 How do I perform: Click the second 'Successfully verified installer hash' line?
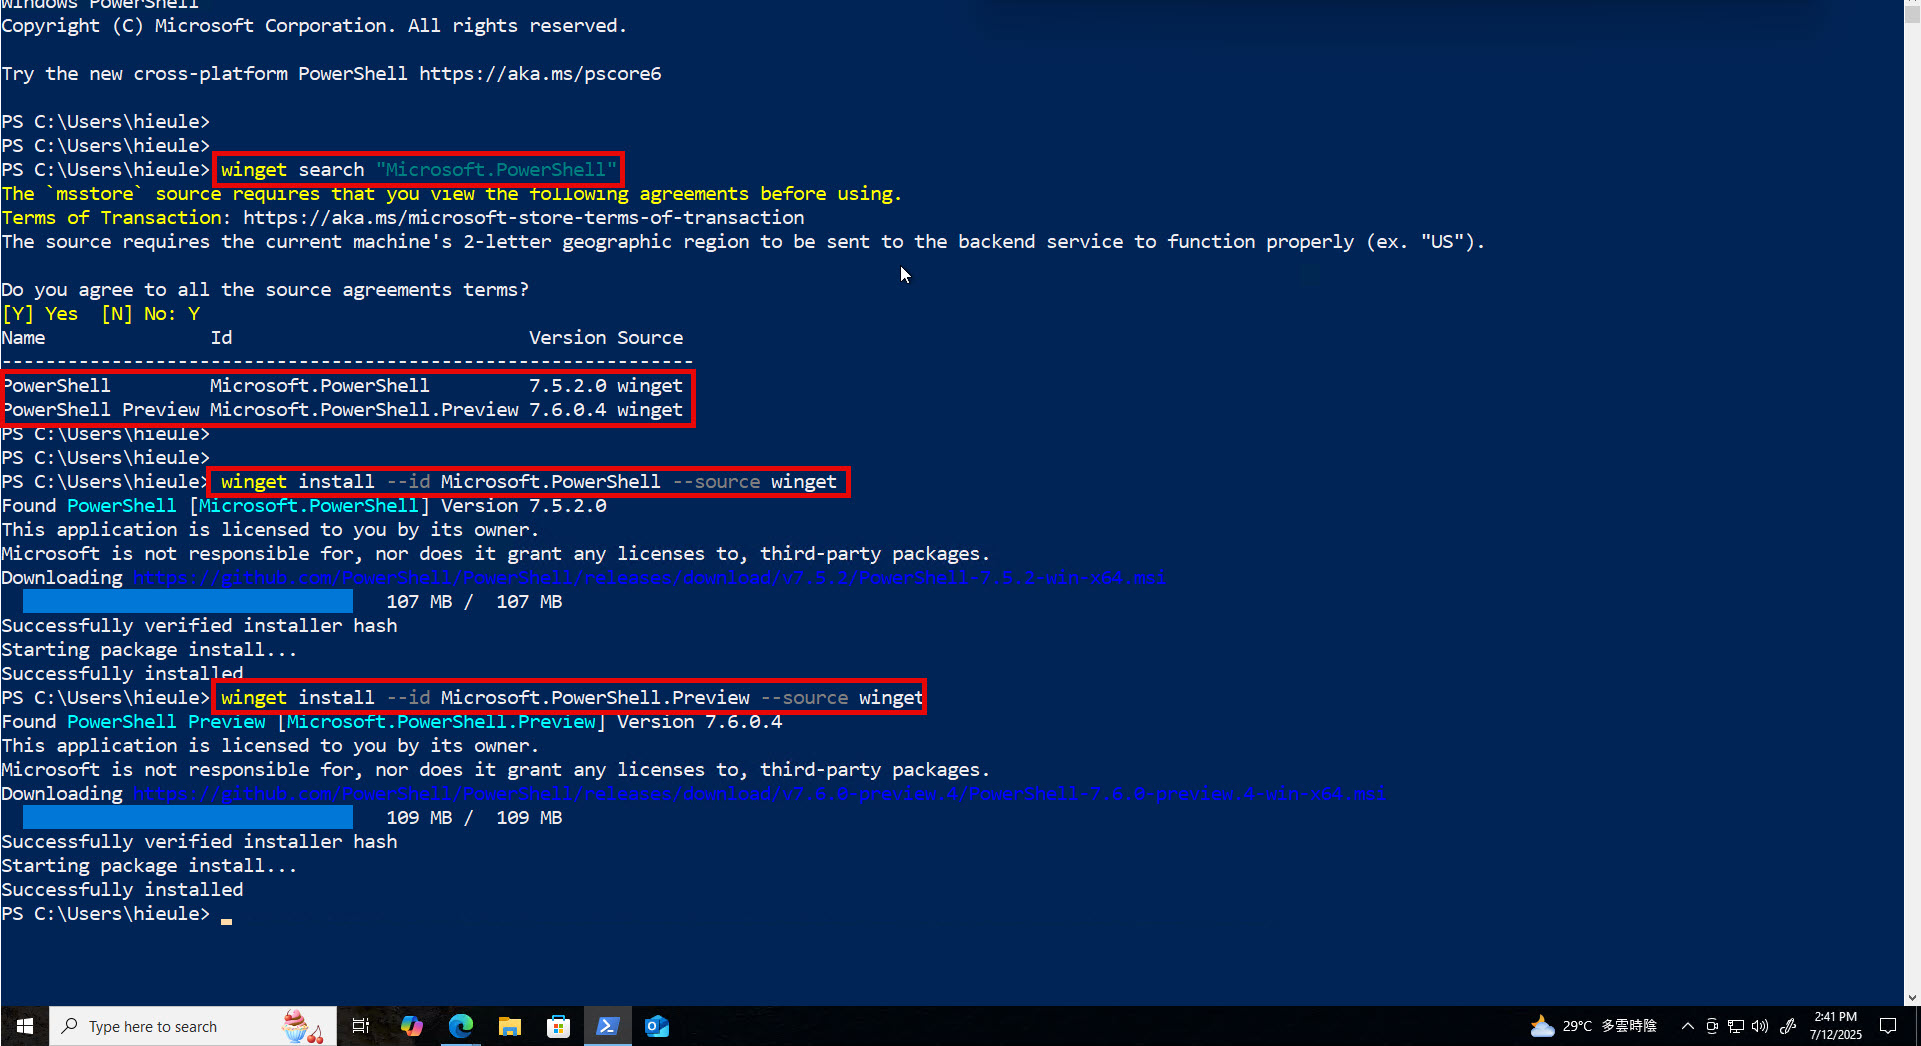199,842
